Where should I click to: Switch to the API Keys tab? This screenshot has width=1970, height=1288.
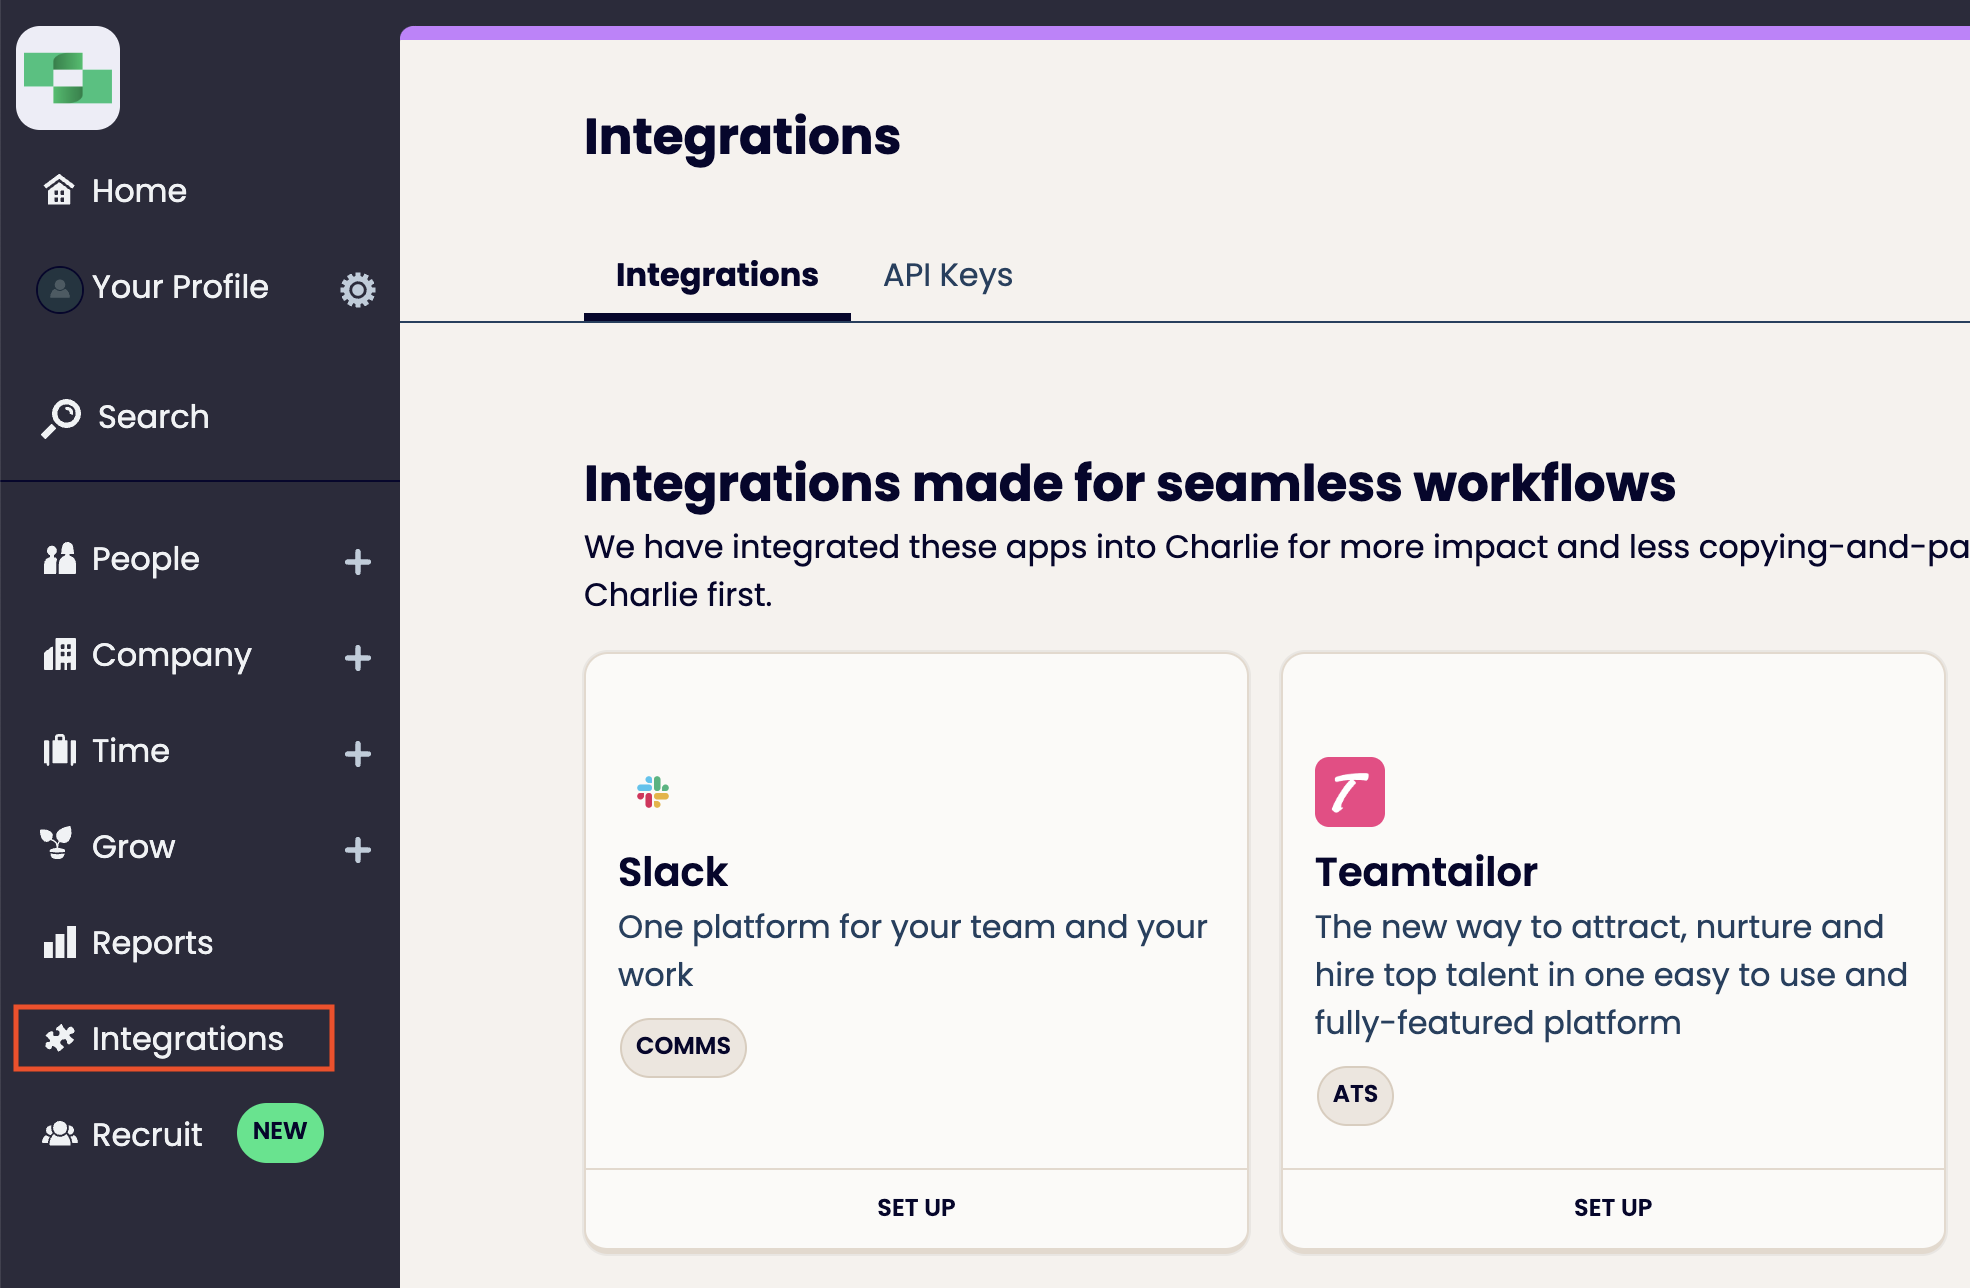pos(947,275)
